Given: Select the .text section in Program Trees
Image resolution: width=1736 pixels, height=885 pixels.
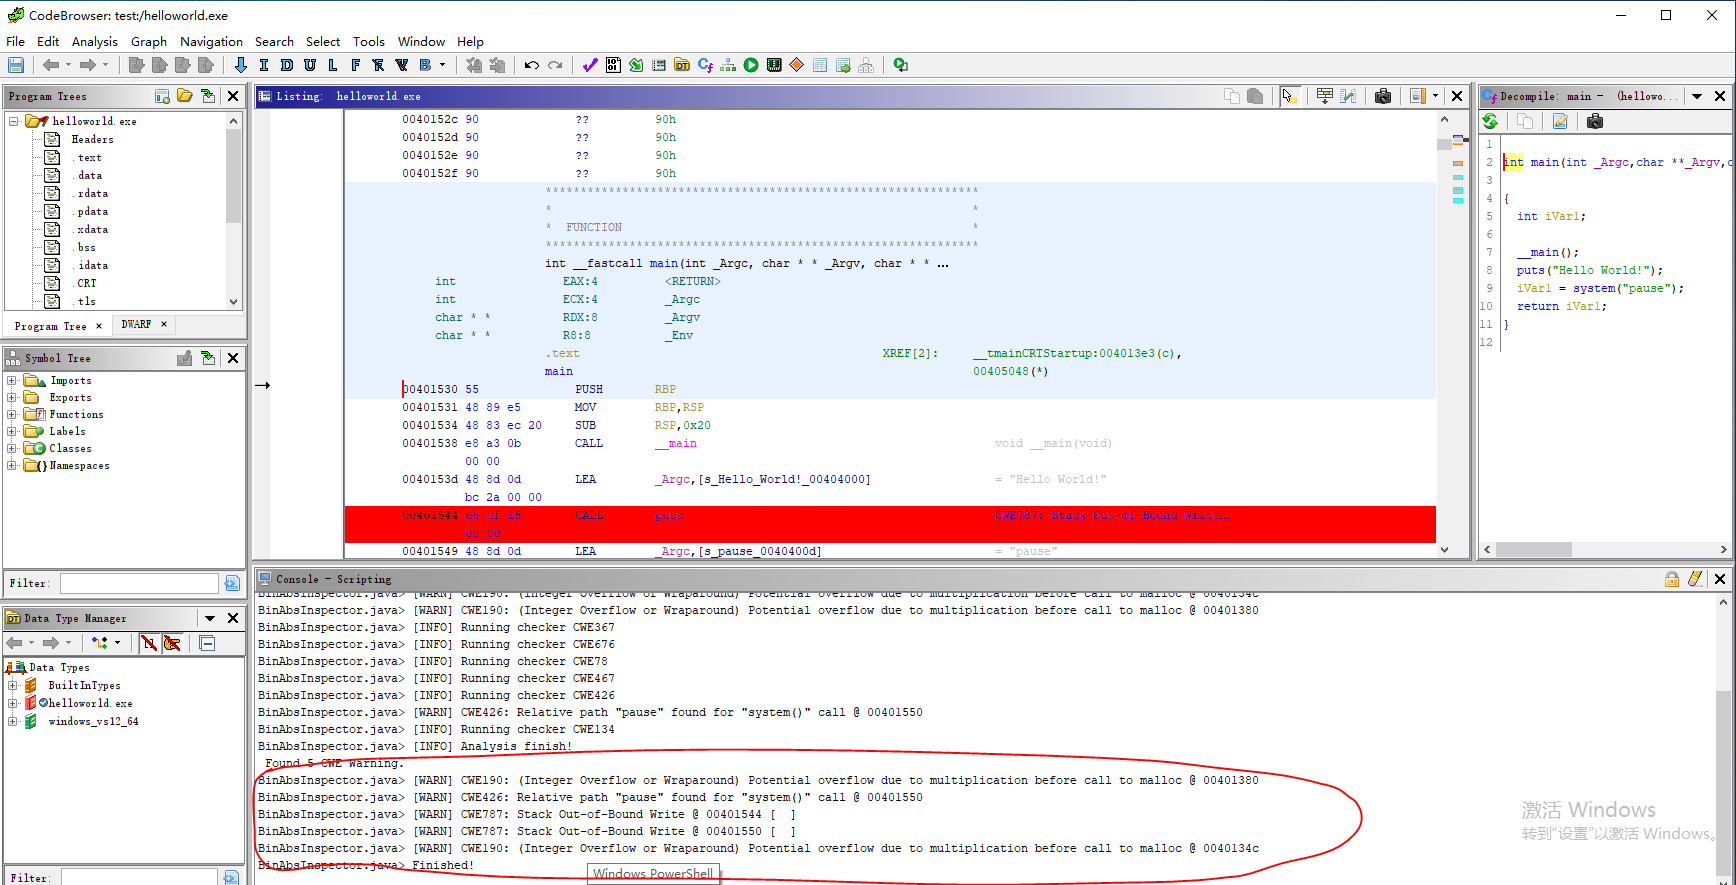Looking at the screenshot, I should (87, 158).
